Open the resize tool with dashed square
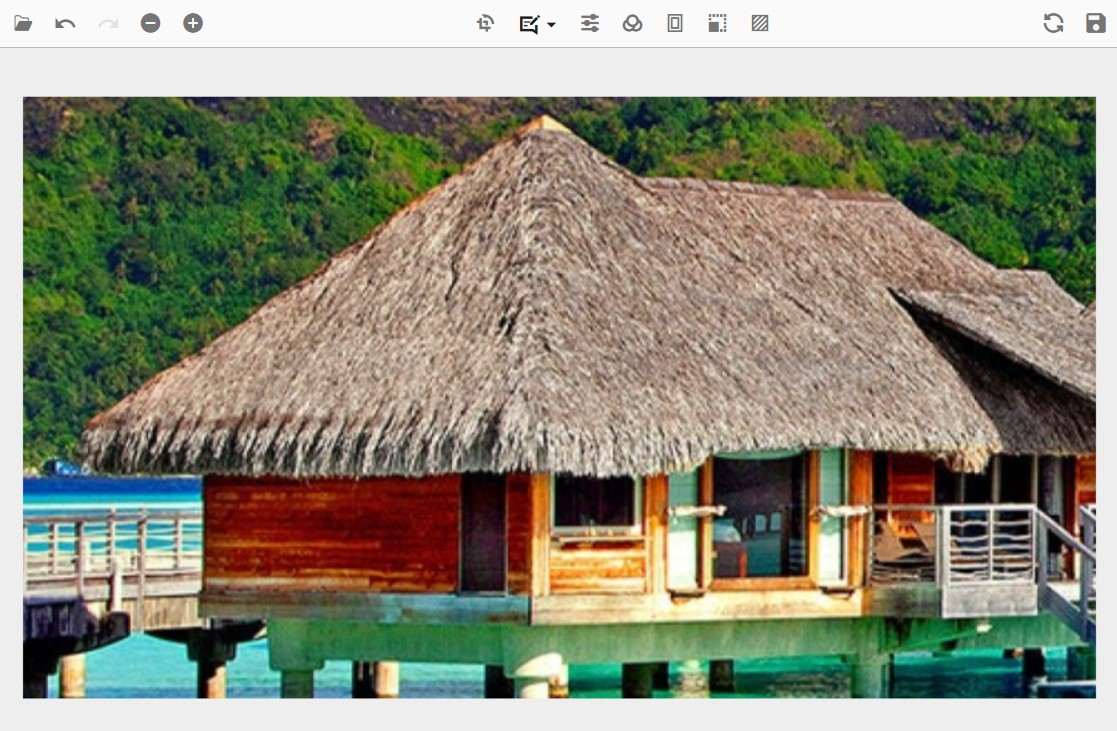 point(717,23)
